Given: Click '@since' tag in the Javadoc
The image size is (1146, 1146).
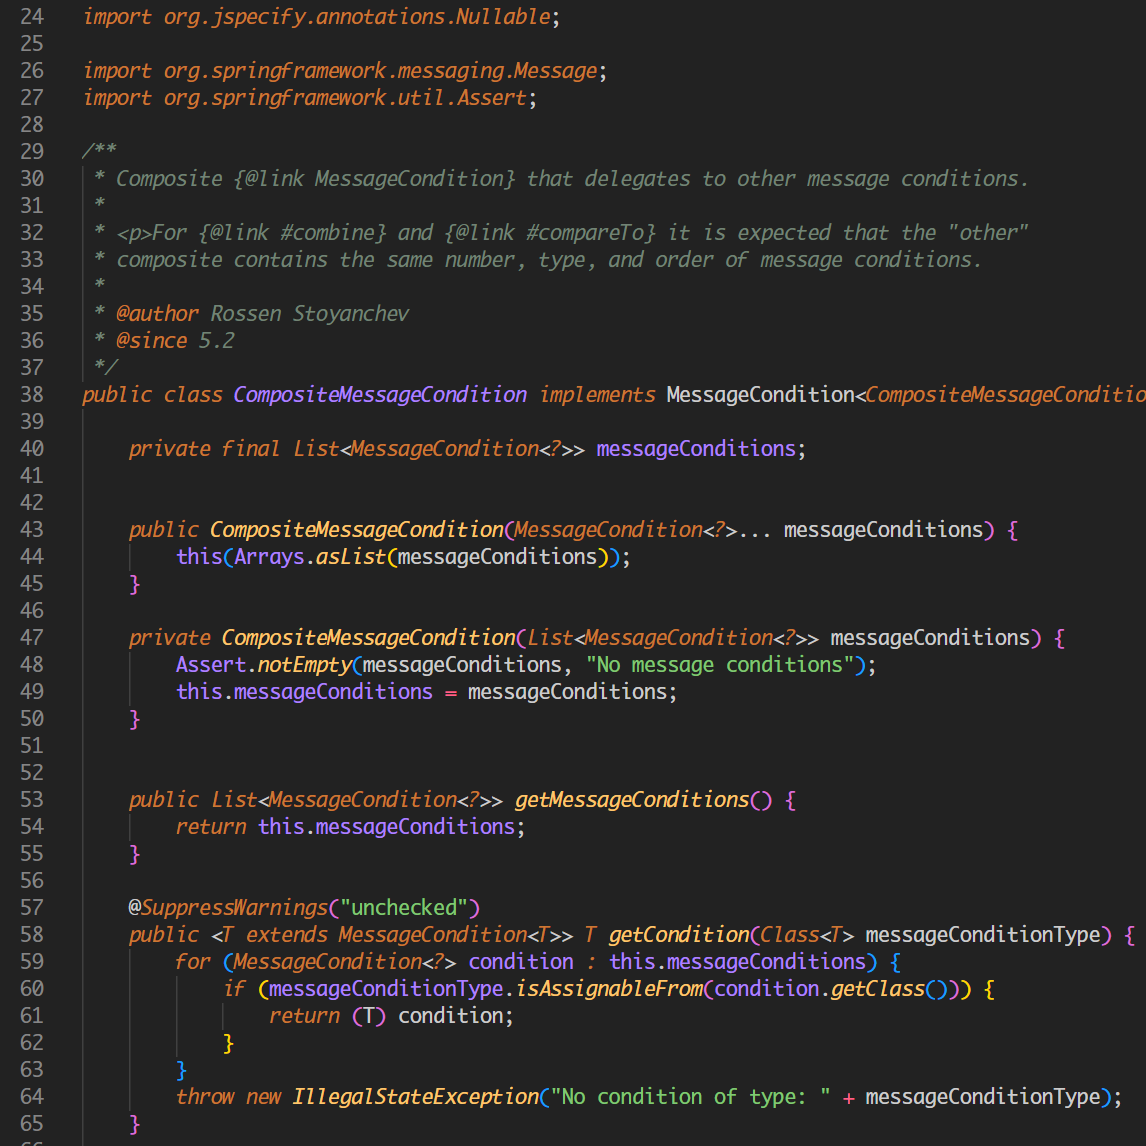Looking at the screenshot, I should tap(151, 341).
